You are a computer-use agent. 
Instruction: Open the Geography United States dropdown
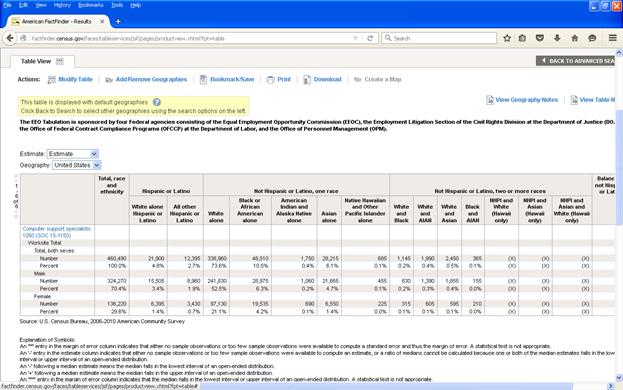77,165
